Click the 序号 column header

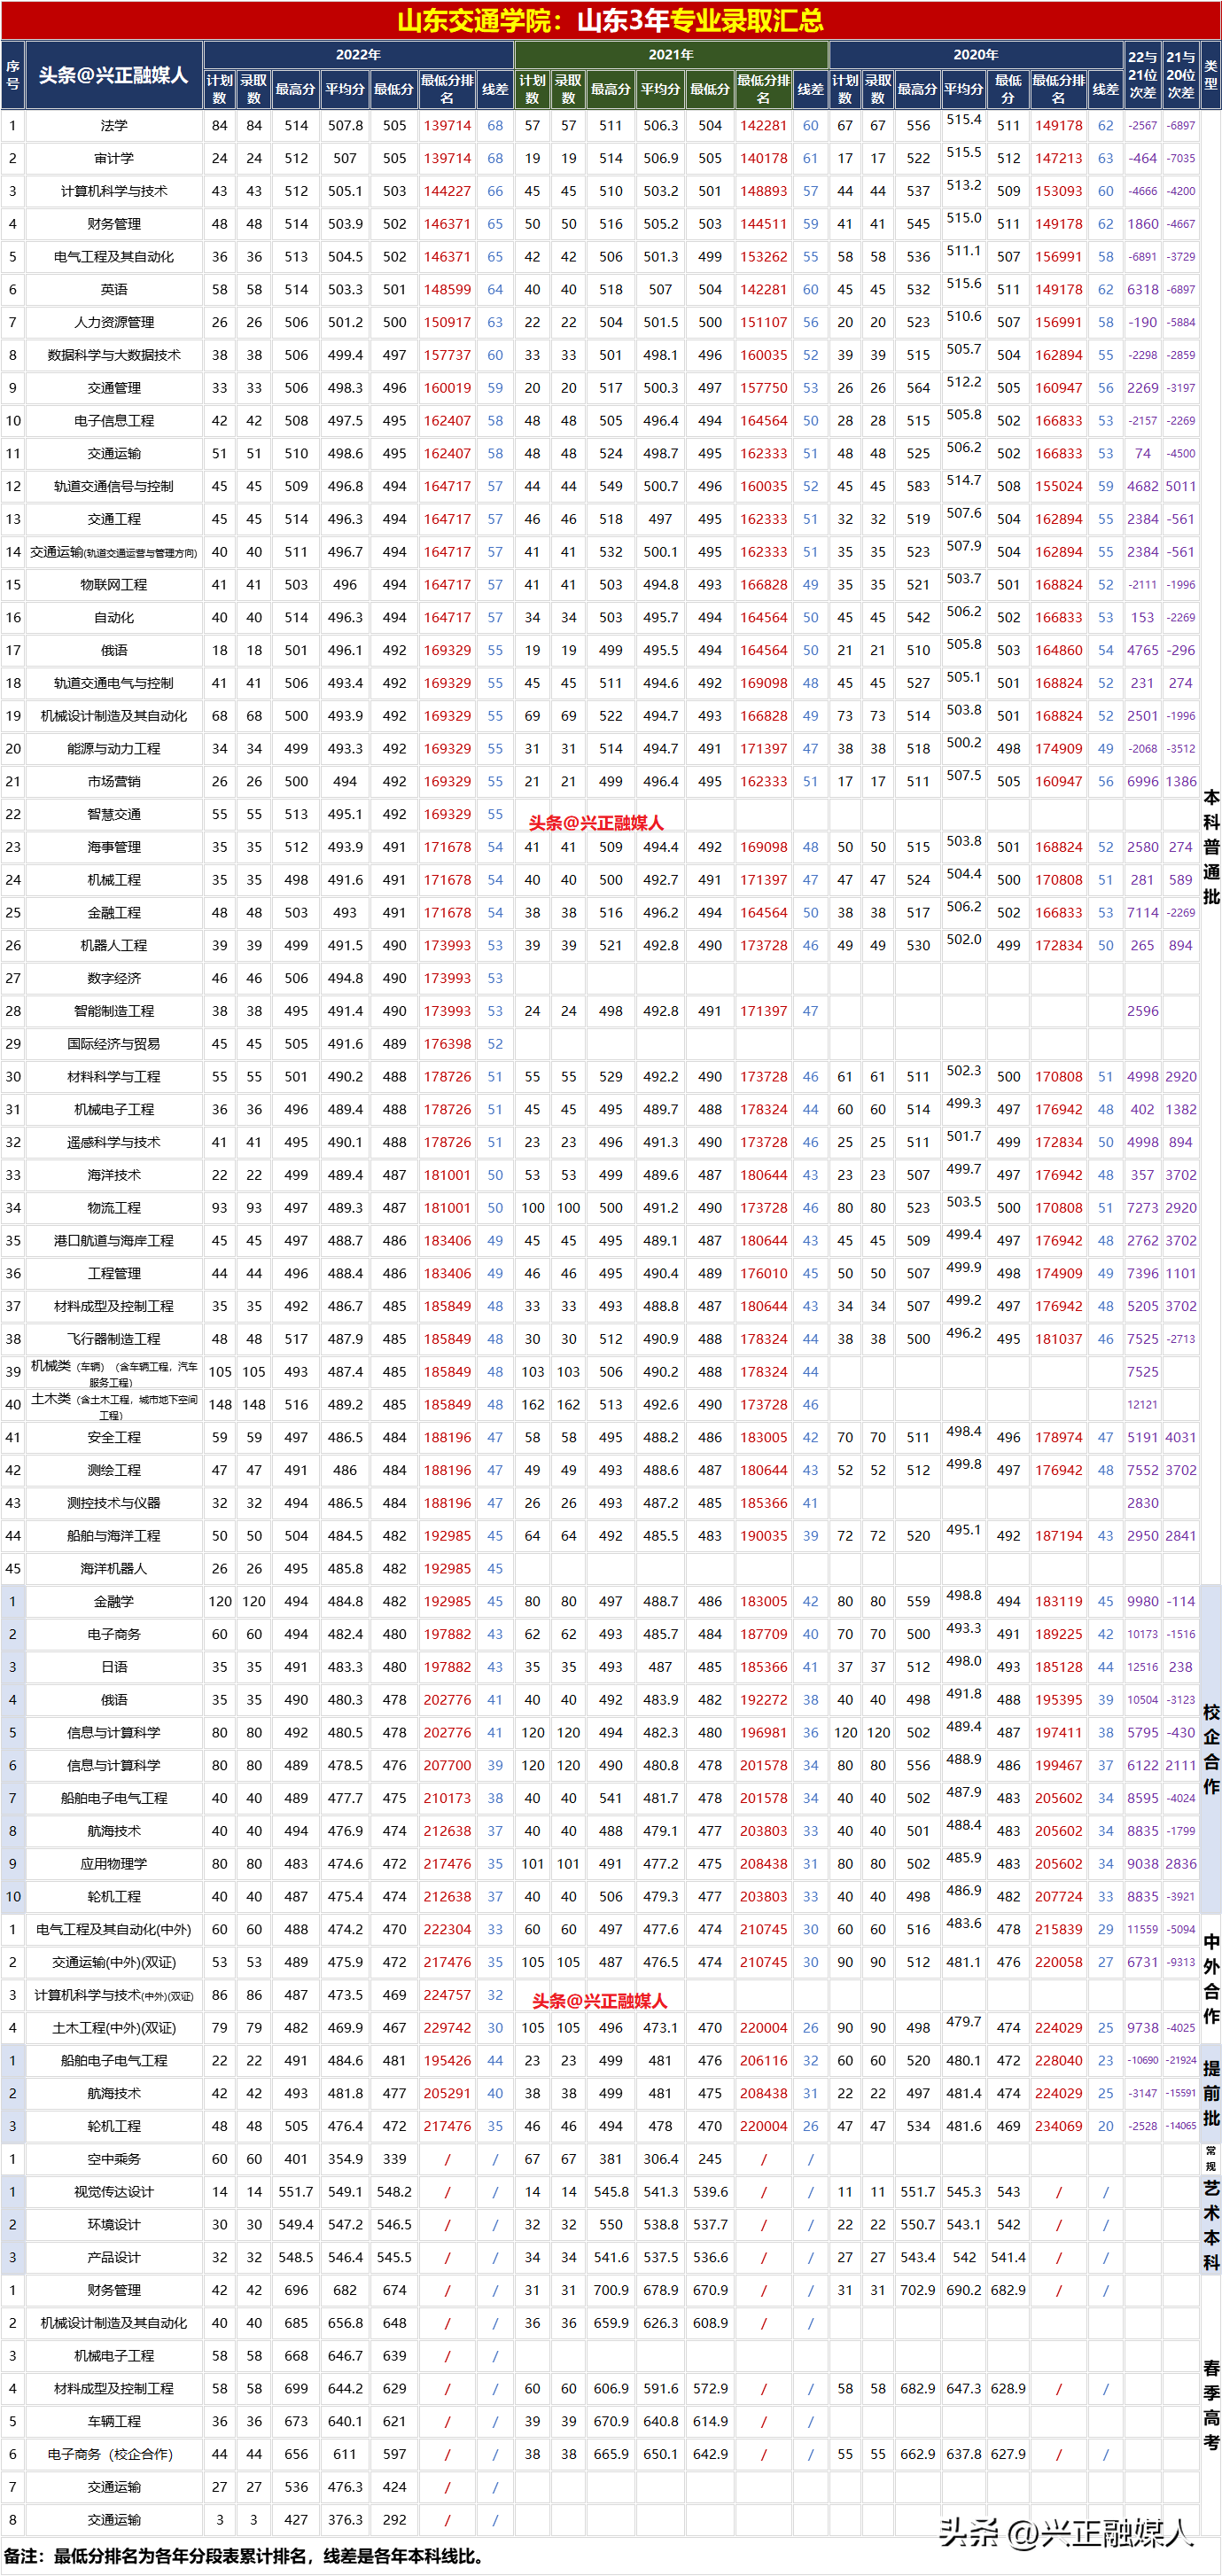(13, 75)
